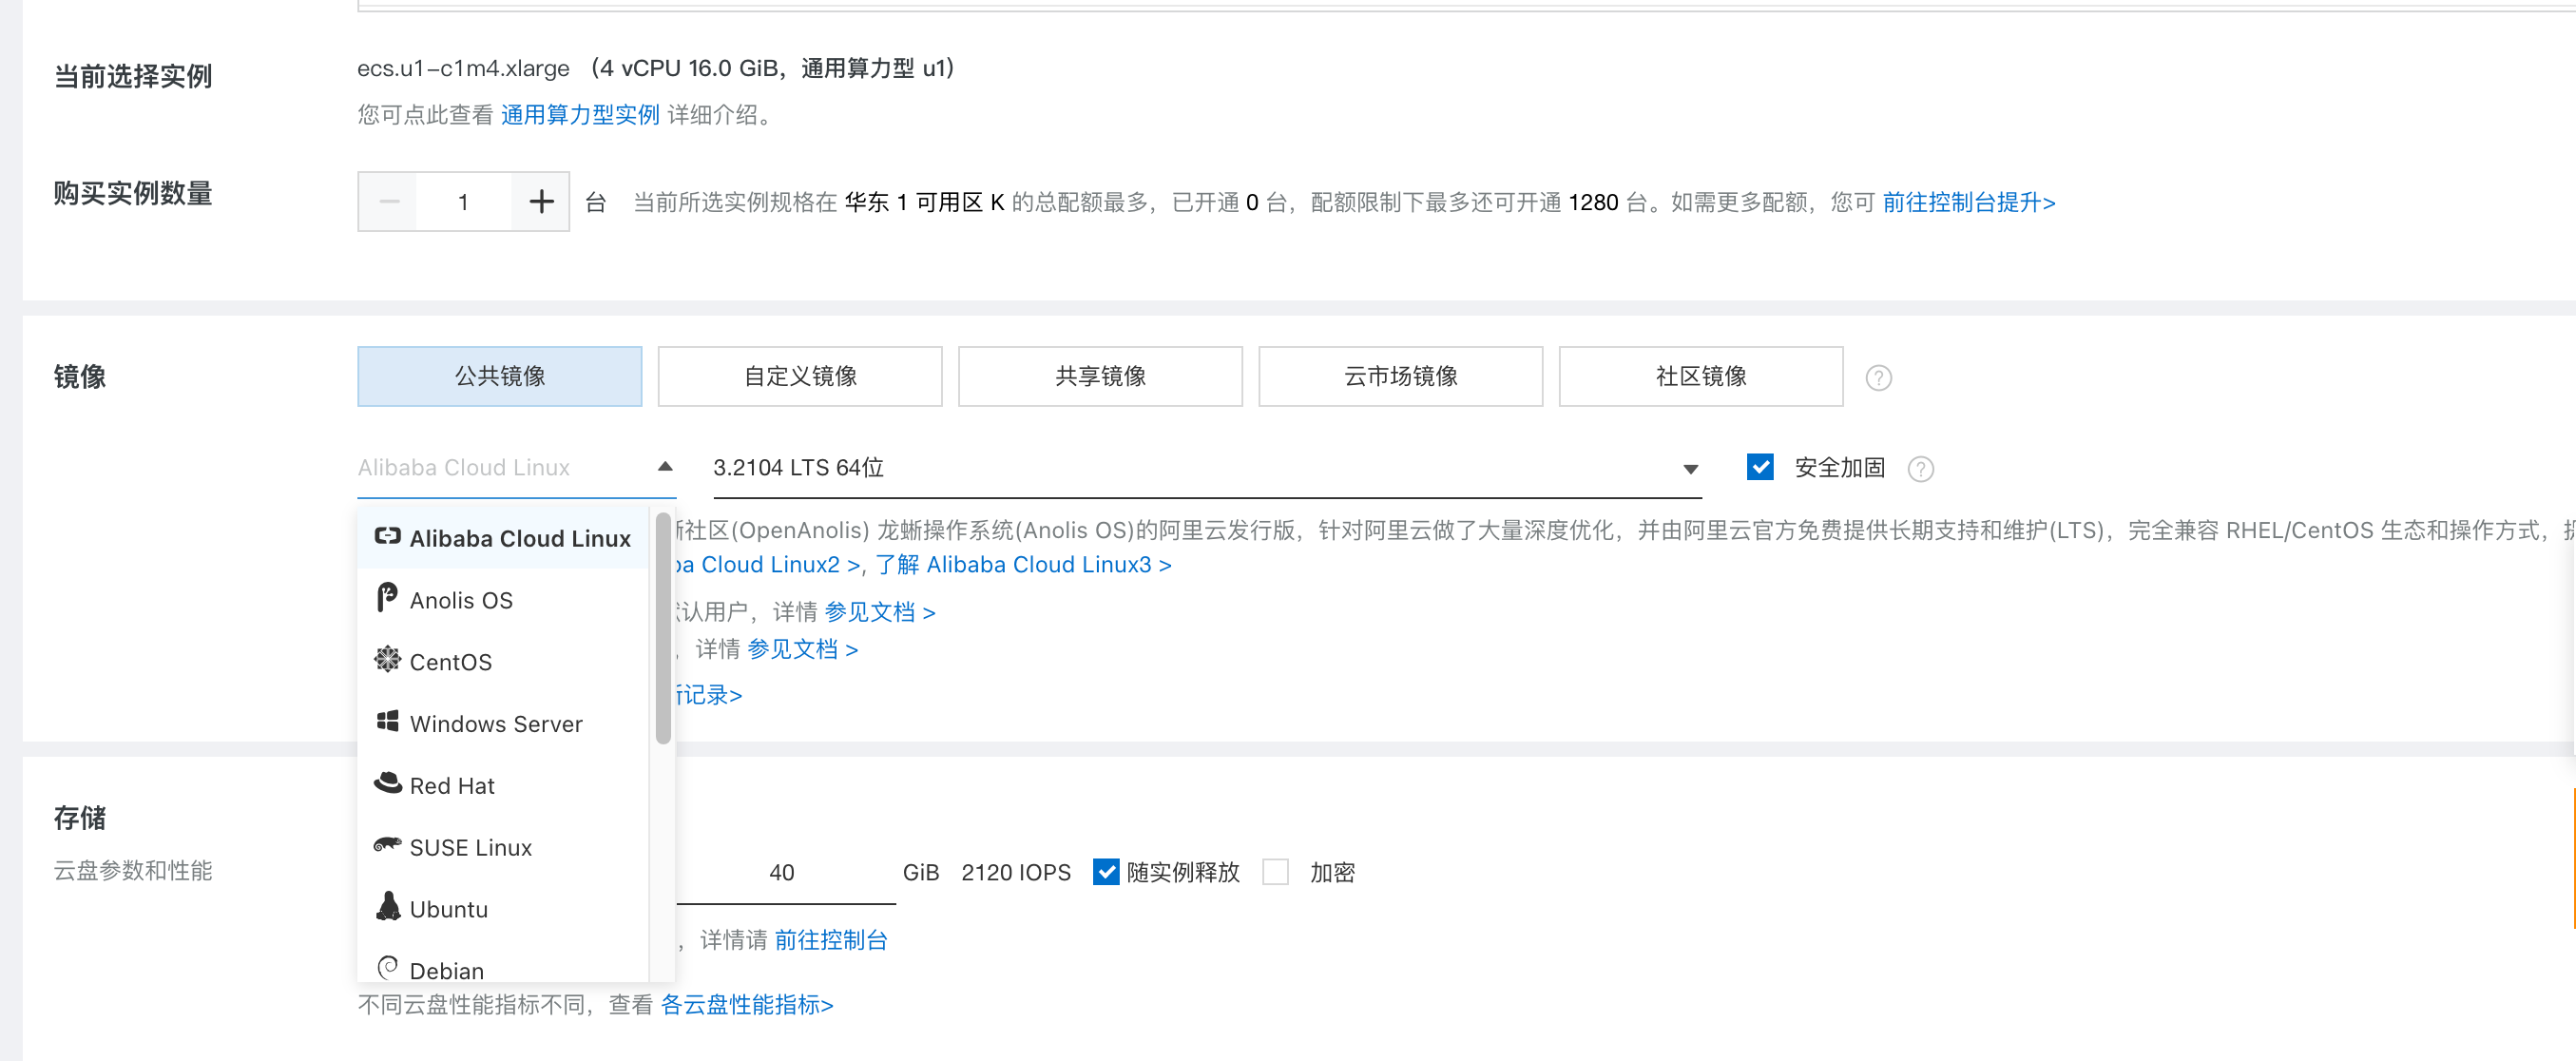The image size is (2576, 1061).
Task: Open the 通用算力型实例 link
Action: click(580, 115)
